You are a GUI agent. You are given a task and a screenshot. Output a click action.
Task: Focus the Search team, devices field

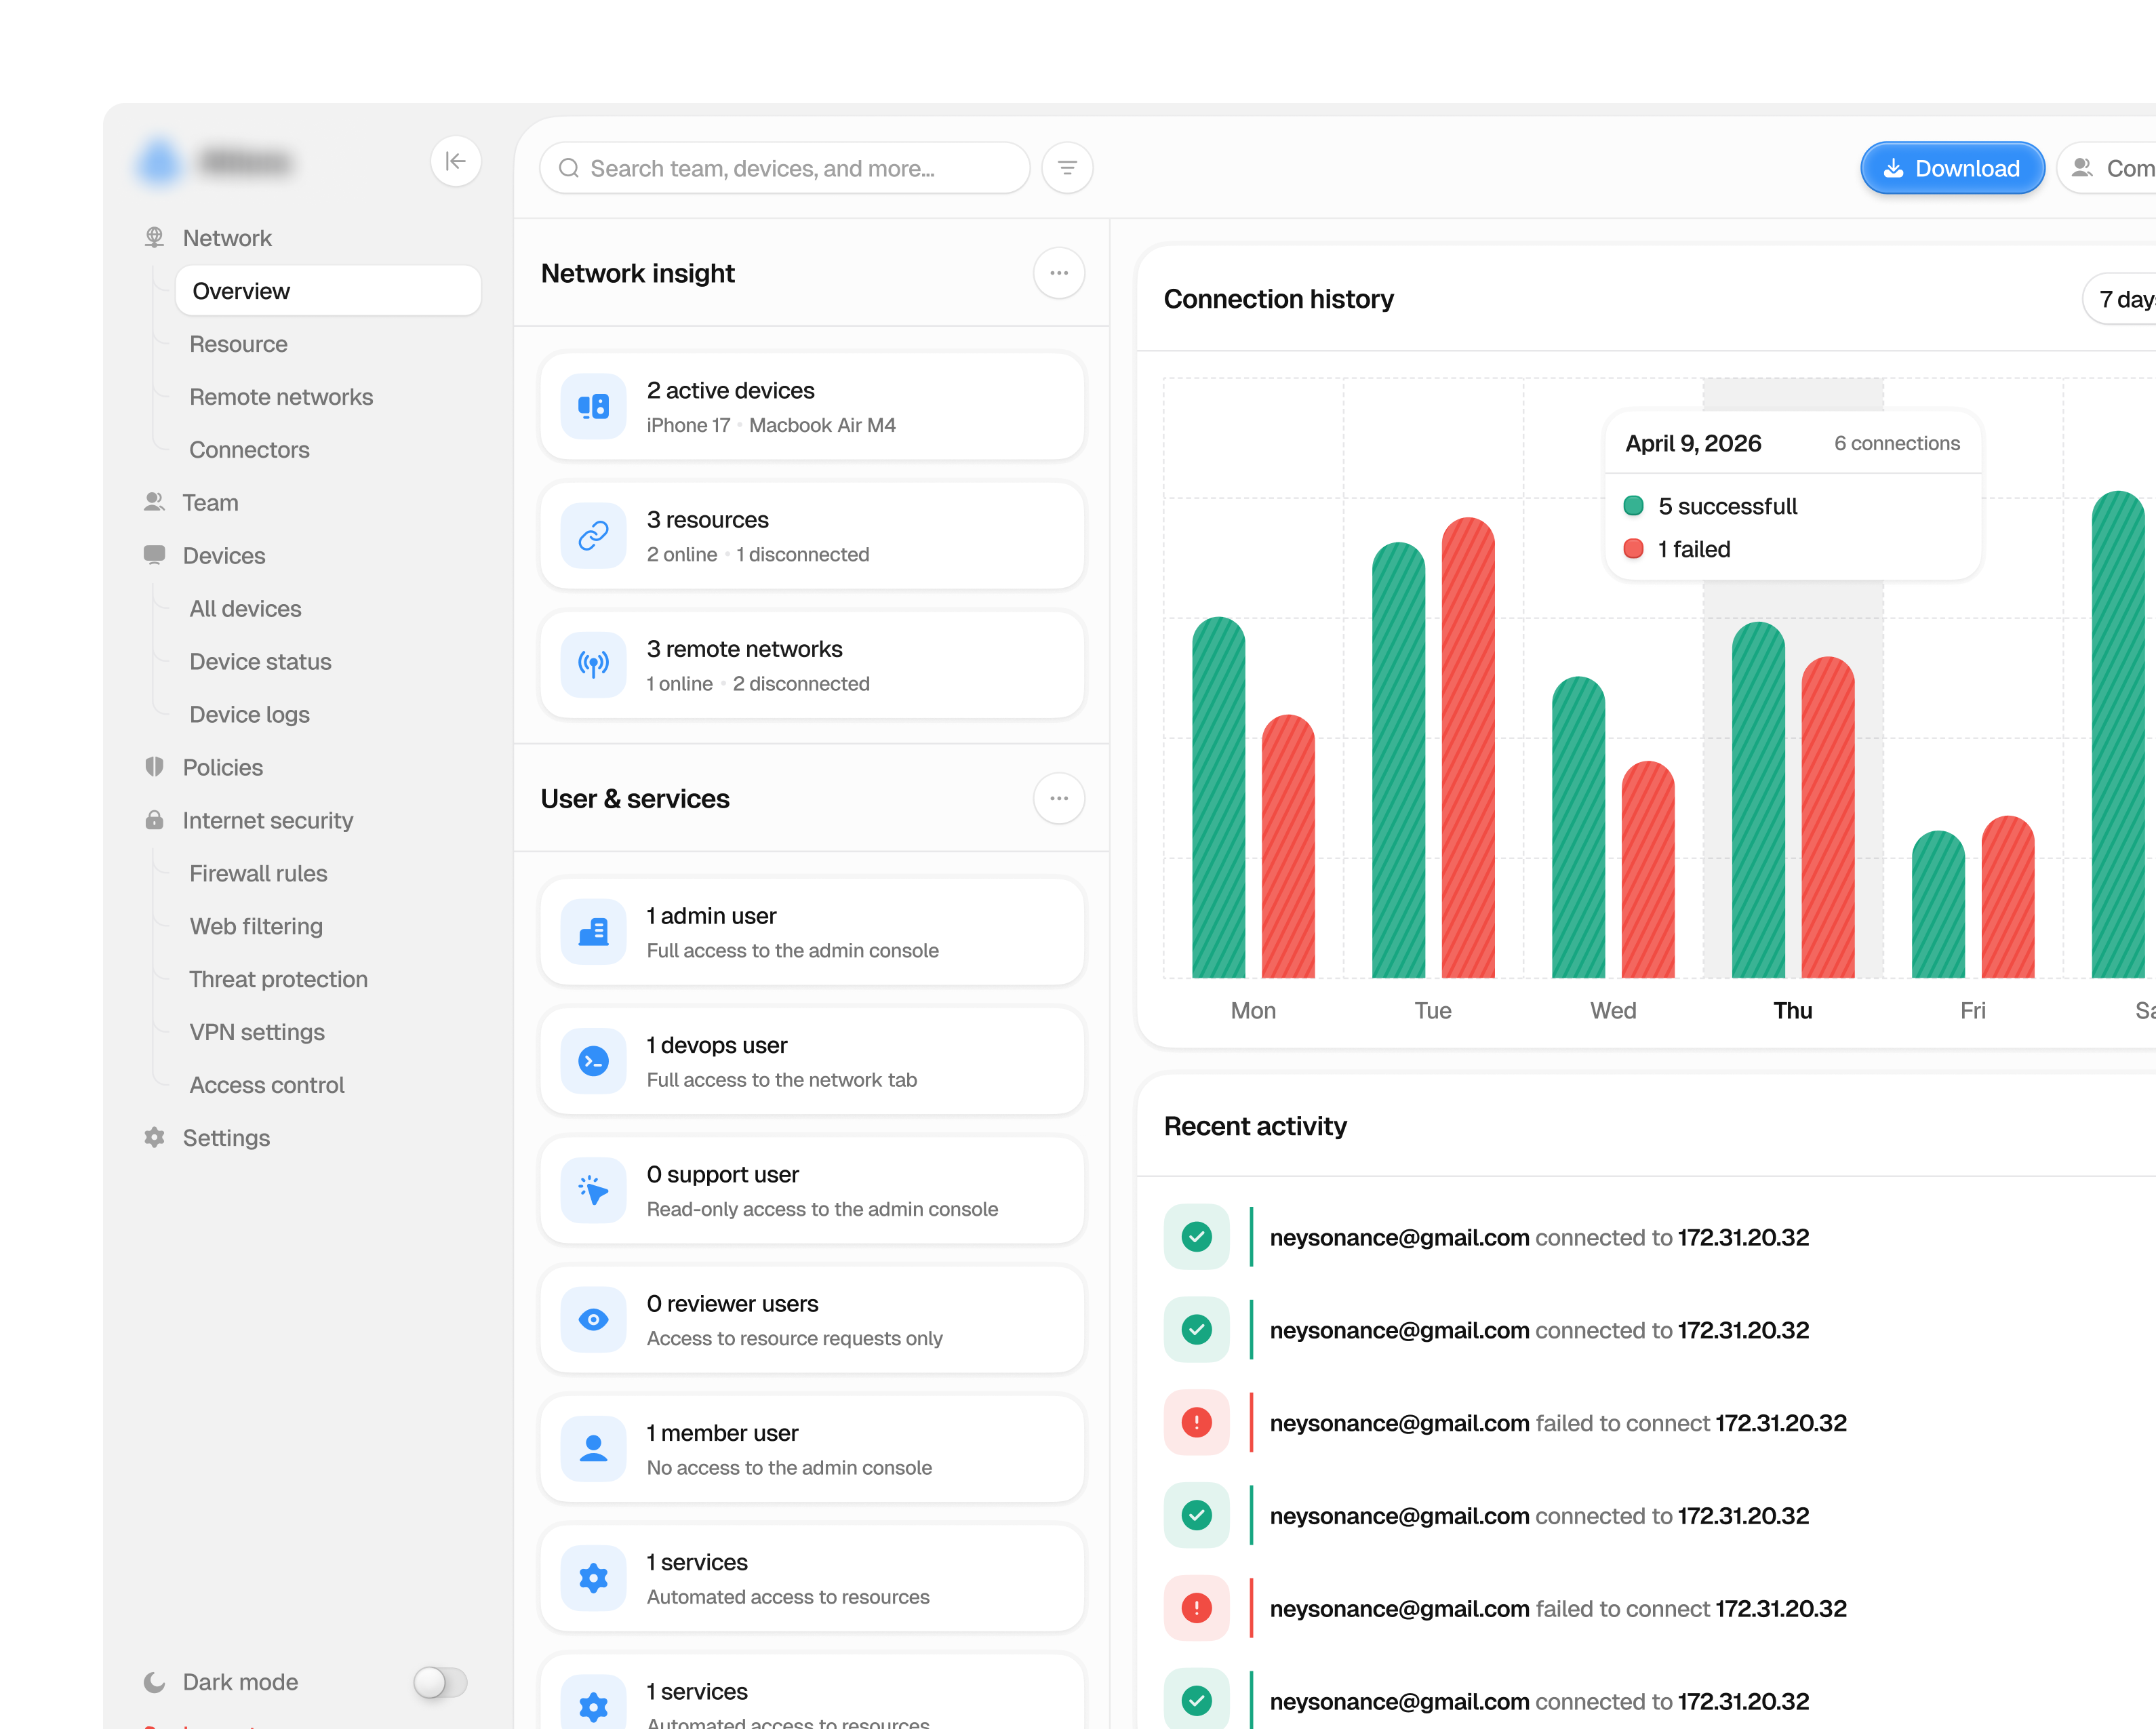click(x=785, y=168)
